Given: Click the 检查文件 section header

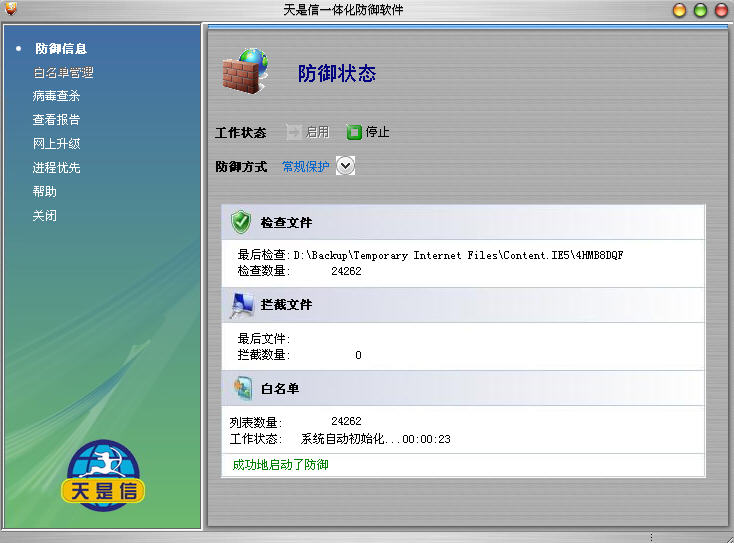Looking at the screenshot, I should point(463,222).
